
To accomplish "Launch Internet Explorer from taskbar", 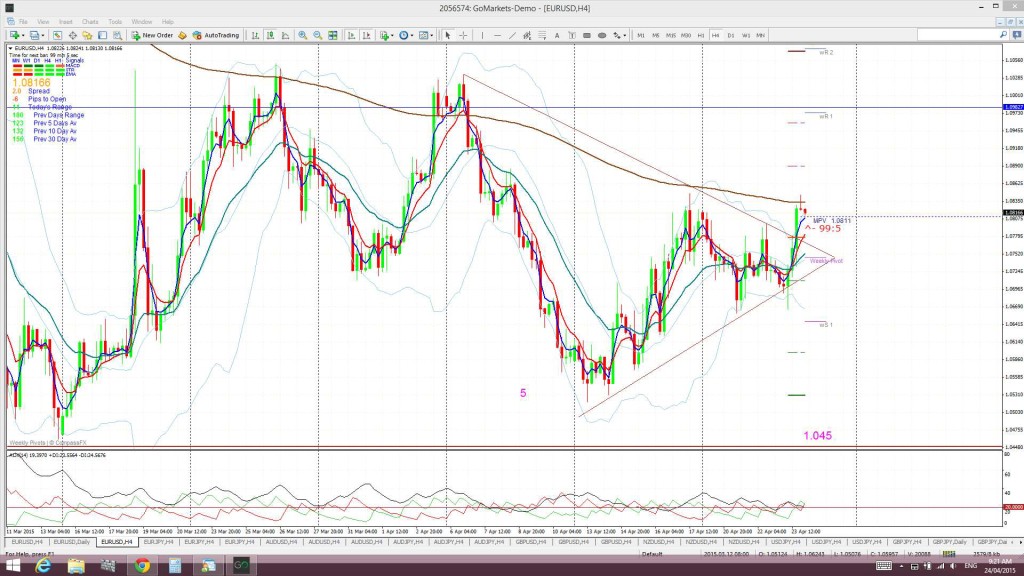I will click(x=43, y=566).
